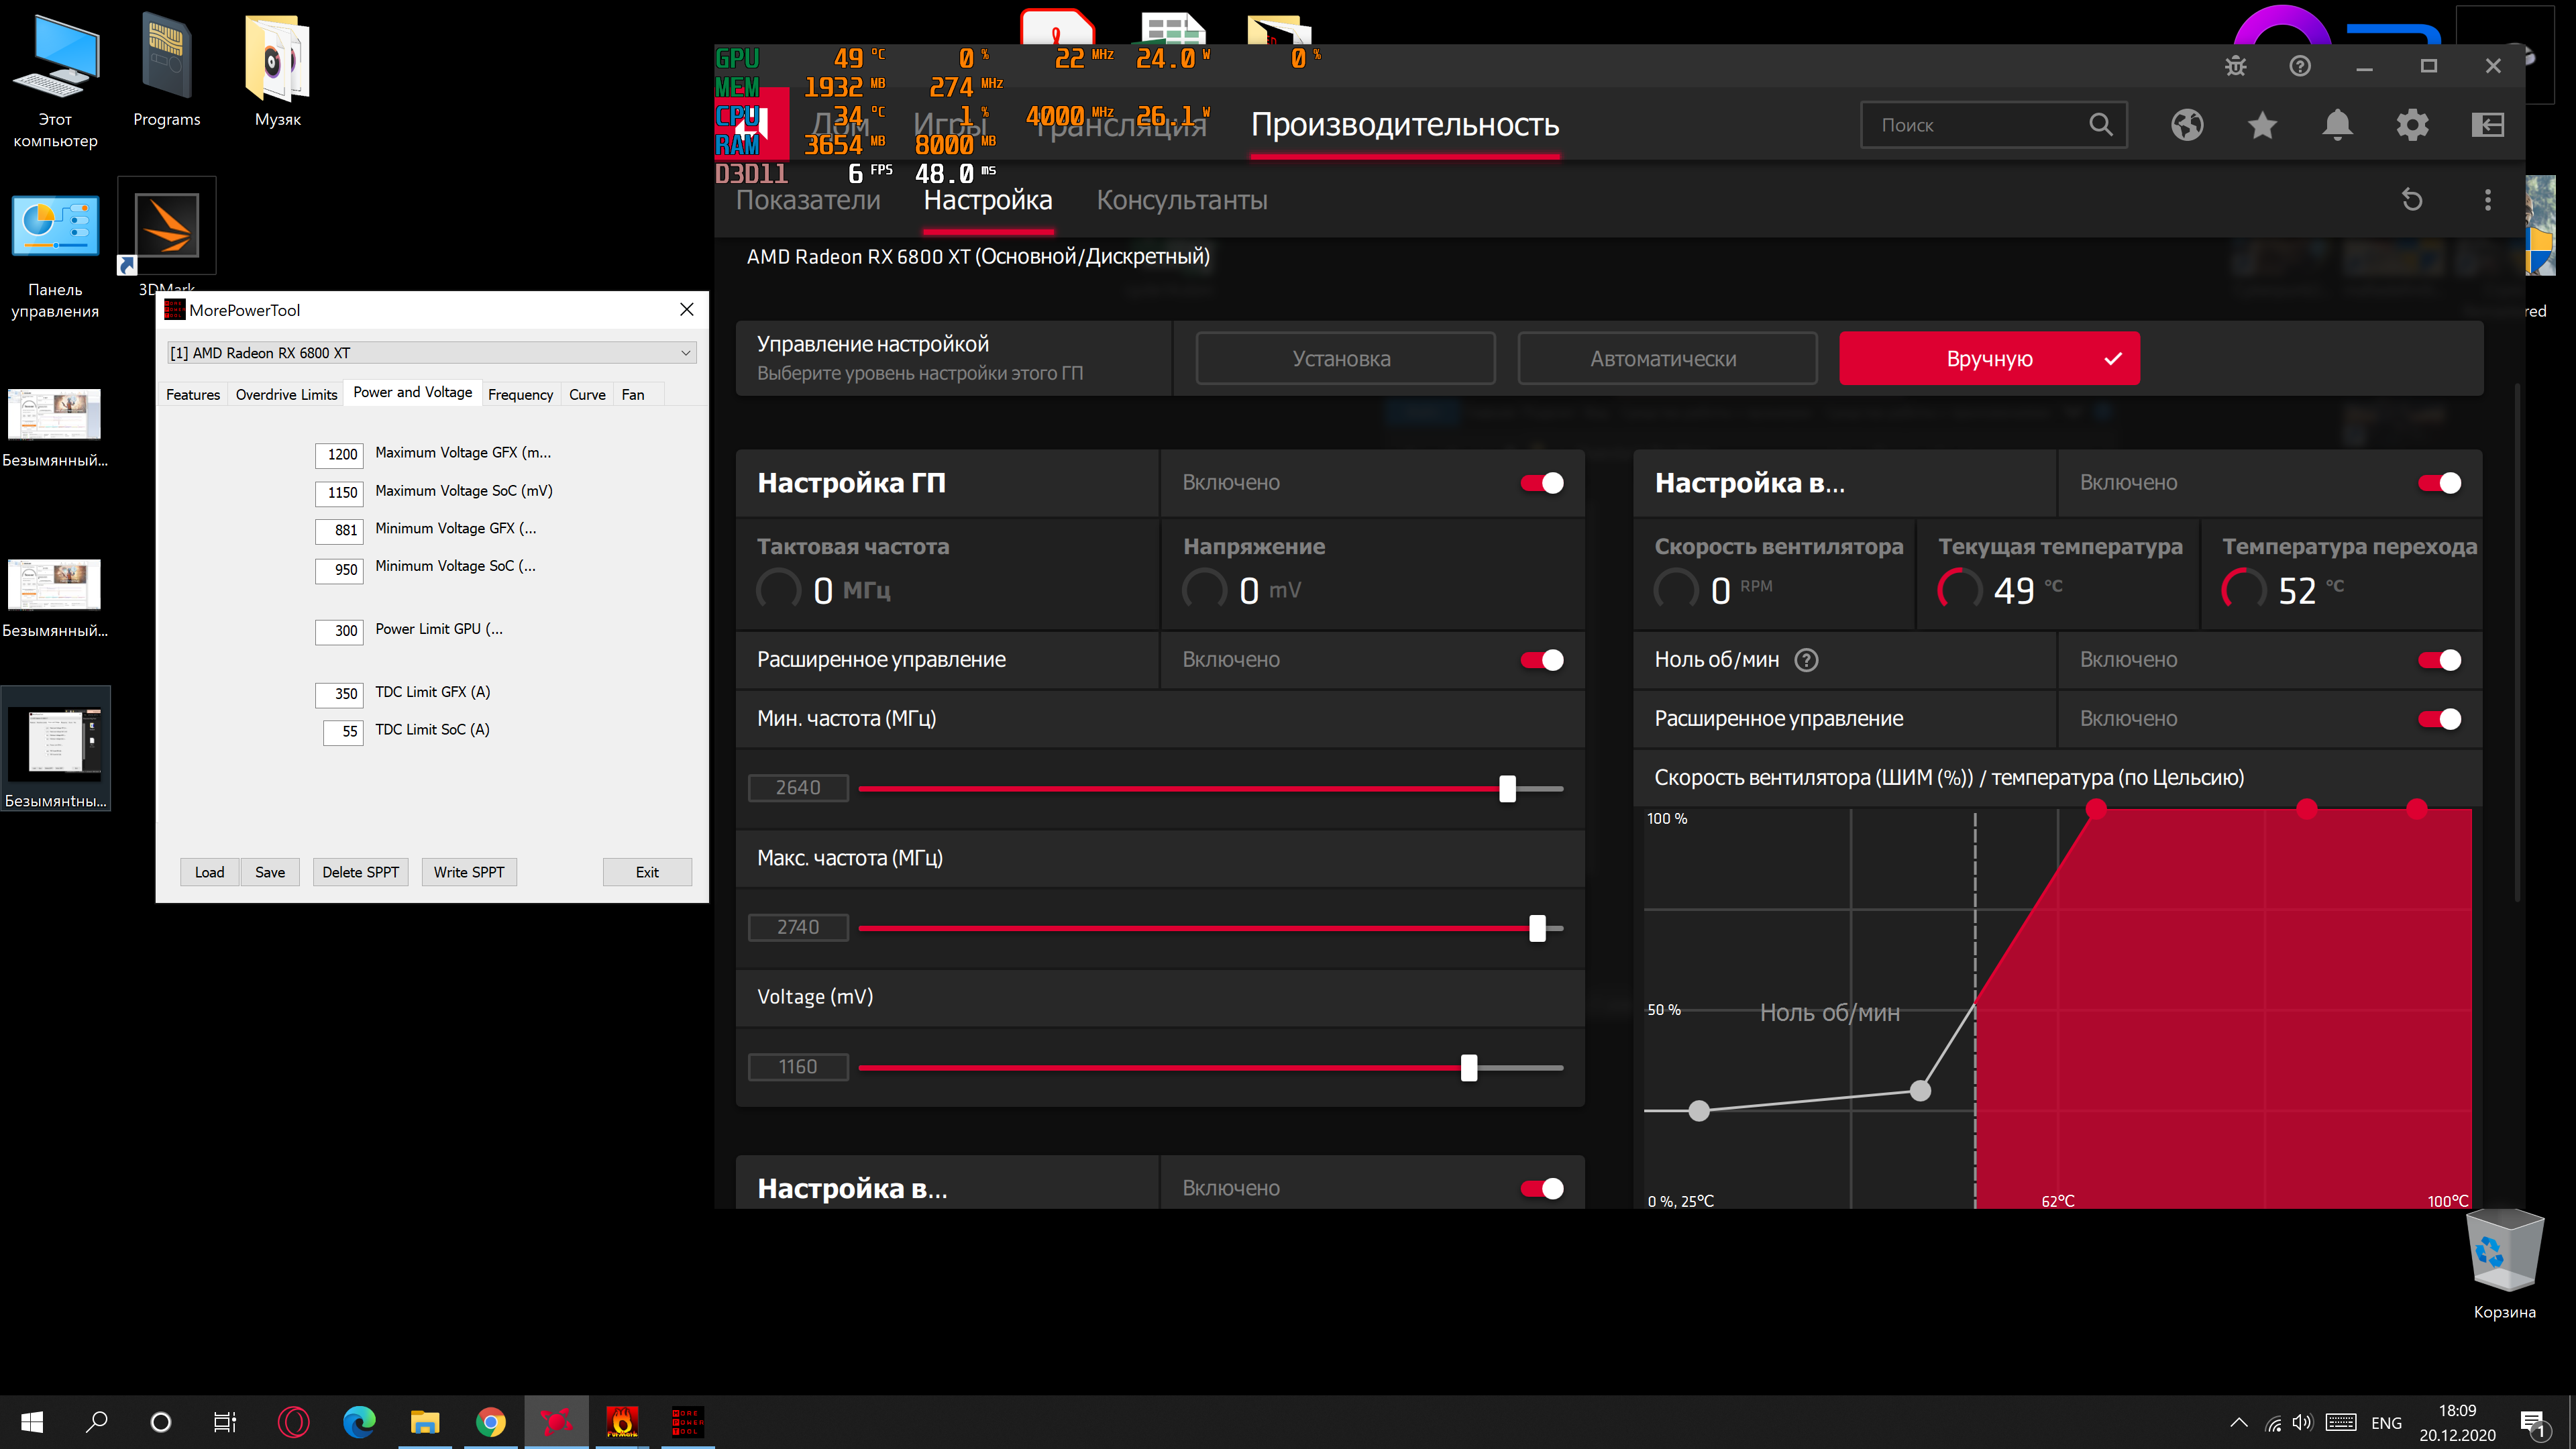Open the system tray hidden icons chevron

tap(2239, 1422)
